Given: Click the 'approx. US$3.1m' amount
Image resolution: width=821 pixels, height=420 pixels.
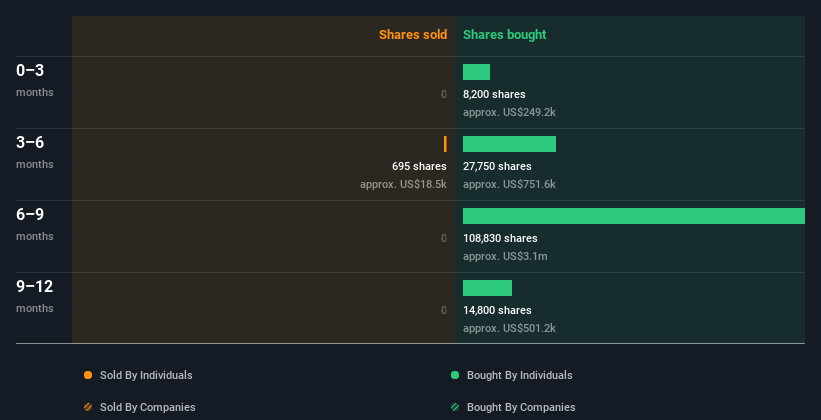Looking at the screenshot, I should (x=505, y=257).
